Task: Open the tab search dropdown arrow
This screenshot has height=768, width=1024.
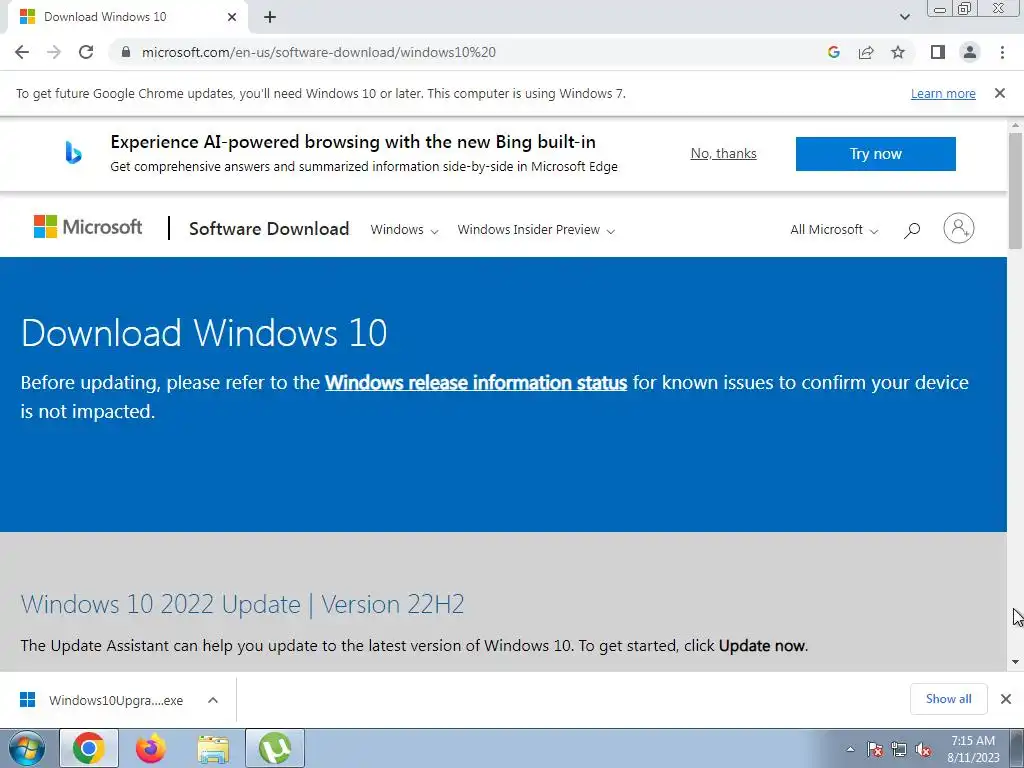Action: point(904,17)
